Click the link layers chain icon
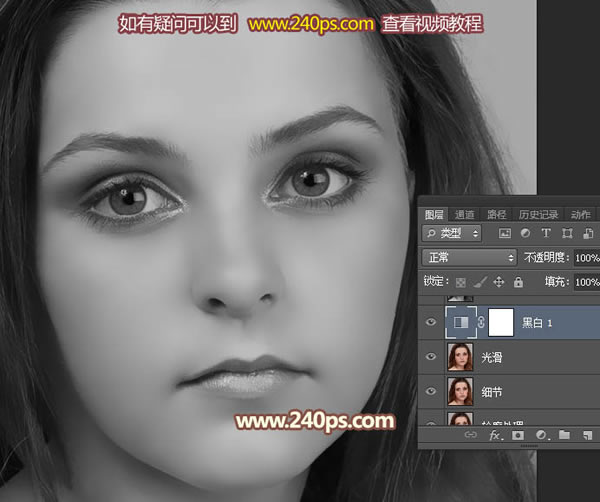600x502 pixels. 470,435
